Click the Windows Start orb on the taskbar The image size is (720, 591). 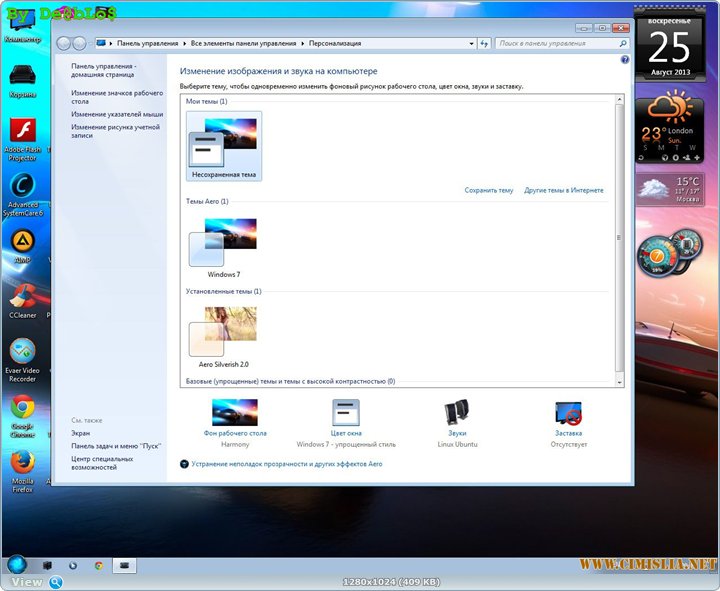[x=17, y=565]
